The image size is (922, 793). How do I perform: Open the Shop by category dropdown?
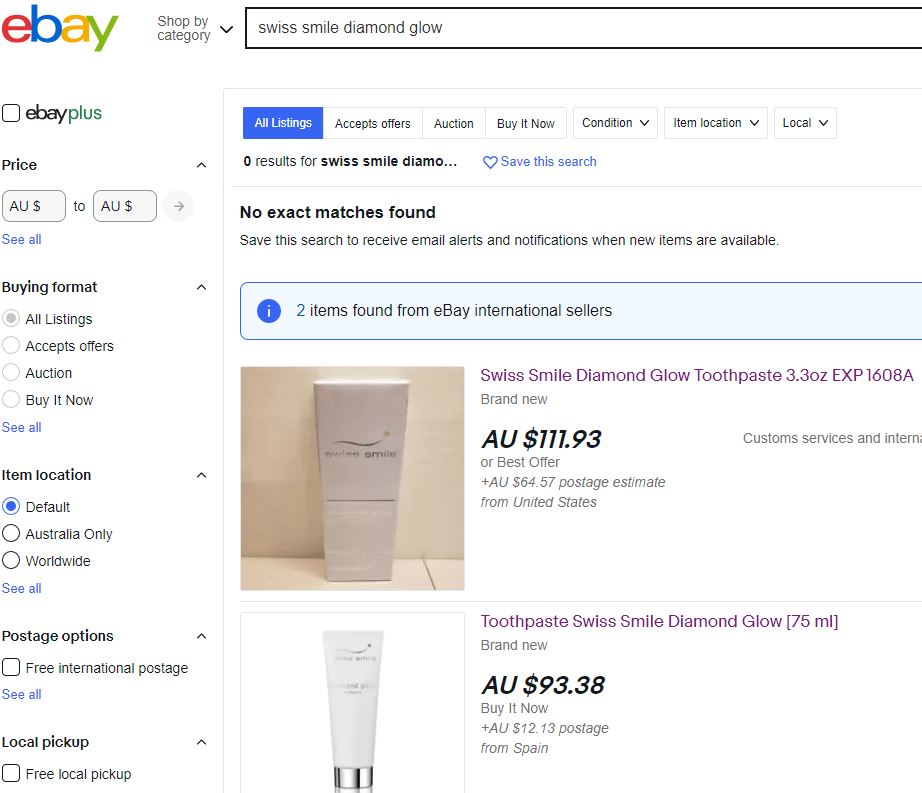click(195, 28)
